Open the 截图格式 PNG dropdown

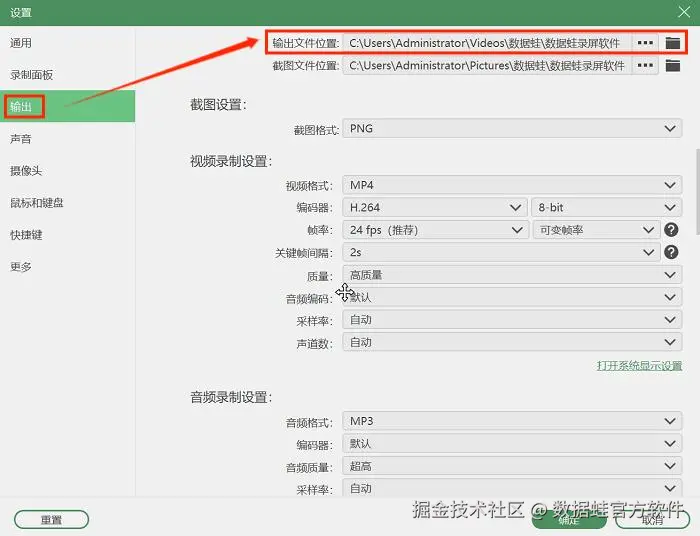coord(512,129)
